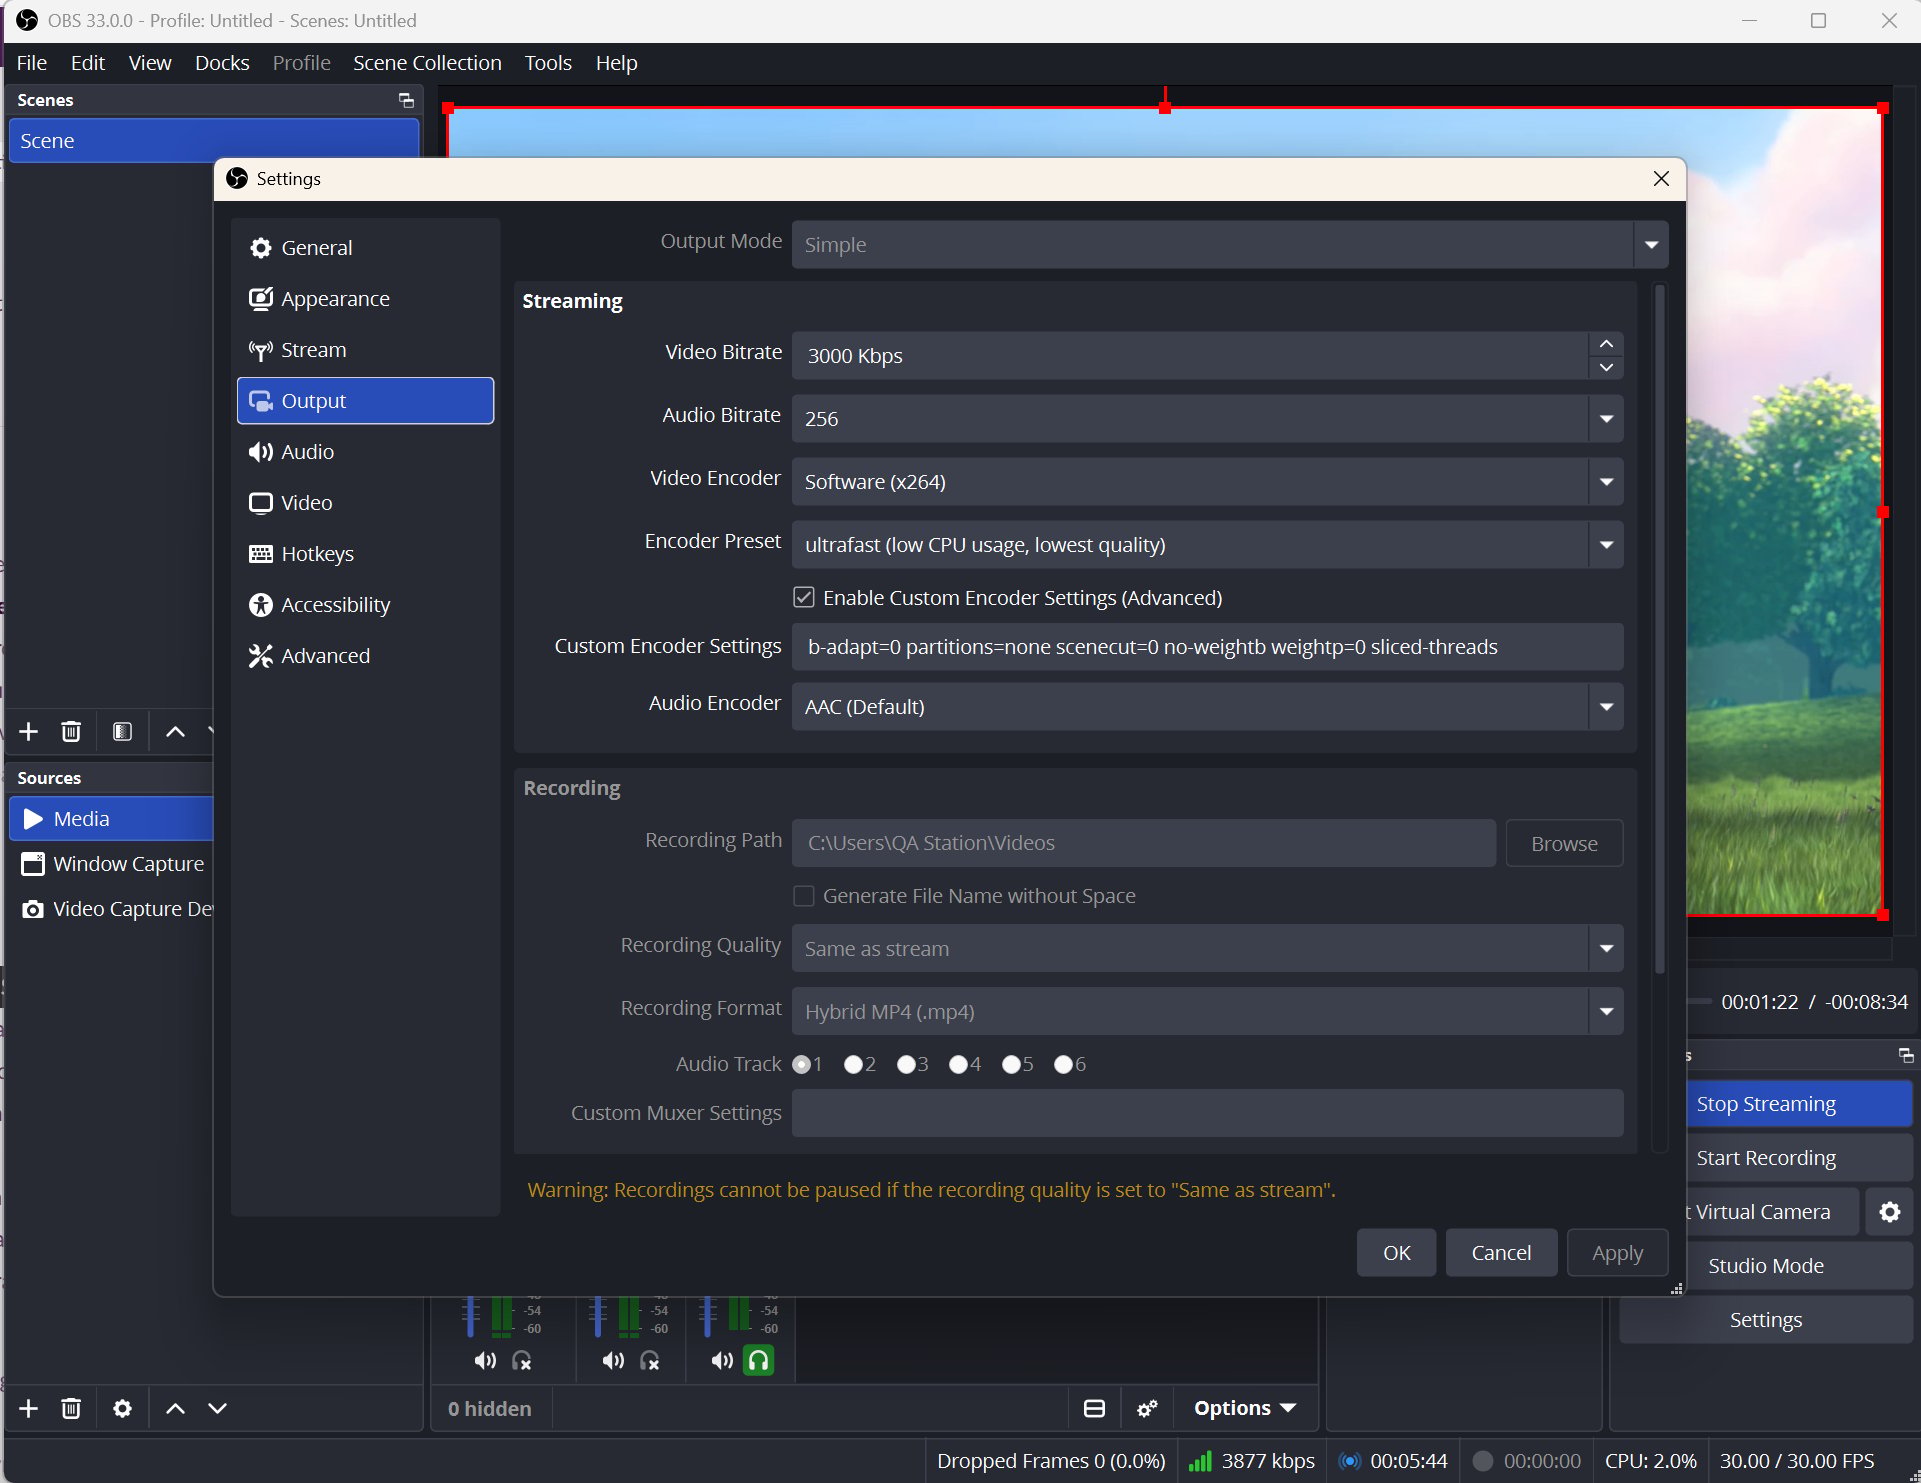The height and width of the screenshot is (1483, 1921).
Task: Open Advanced settings category
Action: pos(365,655)
